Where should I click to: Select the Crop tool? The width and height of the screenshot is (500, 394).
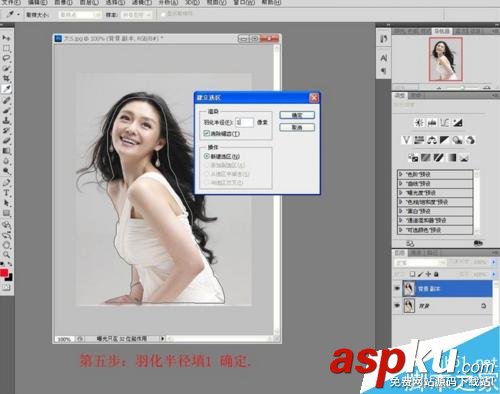(6, 78)
